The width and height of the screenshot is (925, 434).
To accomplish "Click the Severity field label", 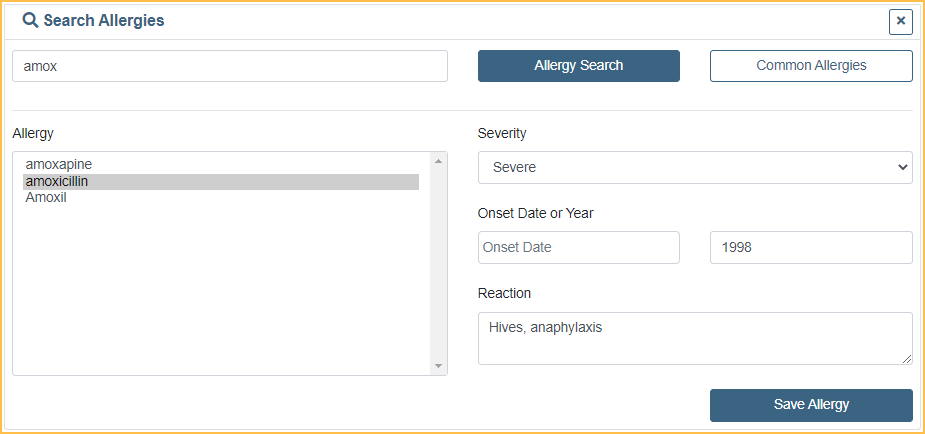I will 502,133.
